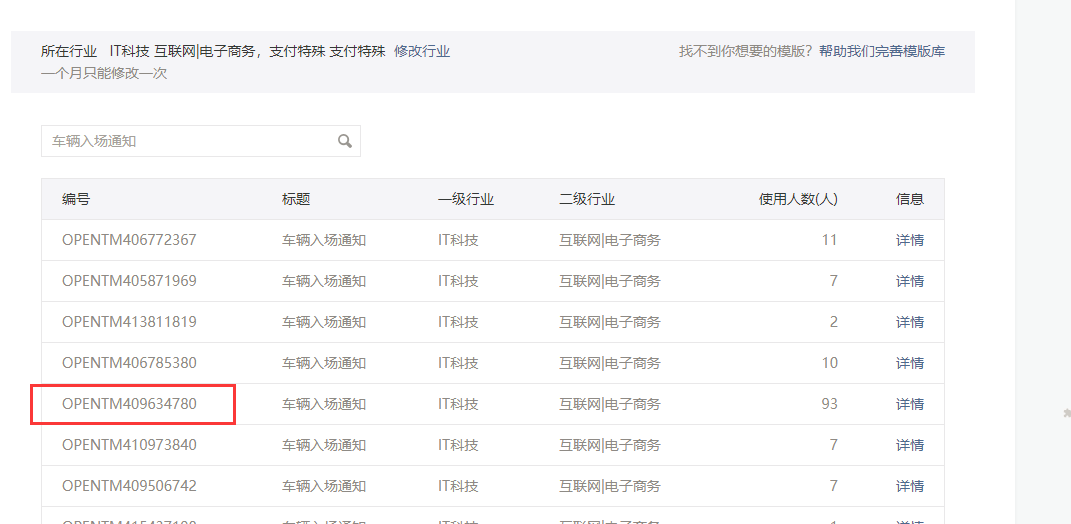Click the magnifier search icon
1071x524 pixels.
[345, 141]
